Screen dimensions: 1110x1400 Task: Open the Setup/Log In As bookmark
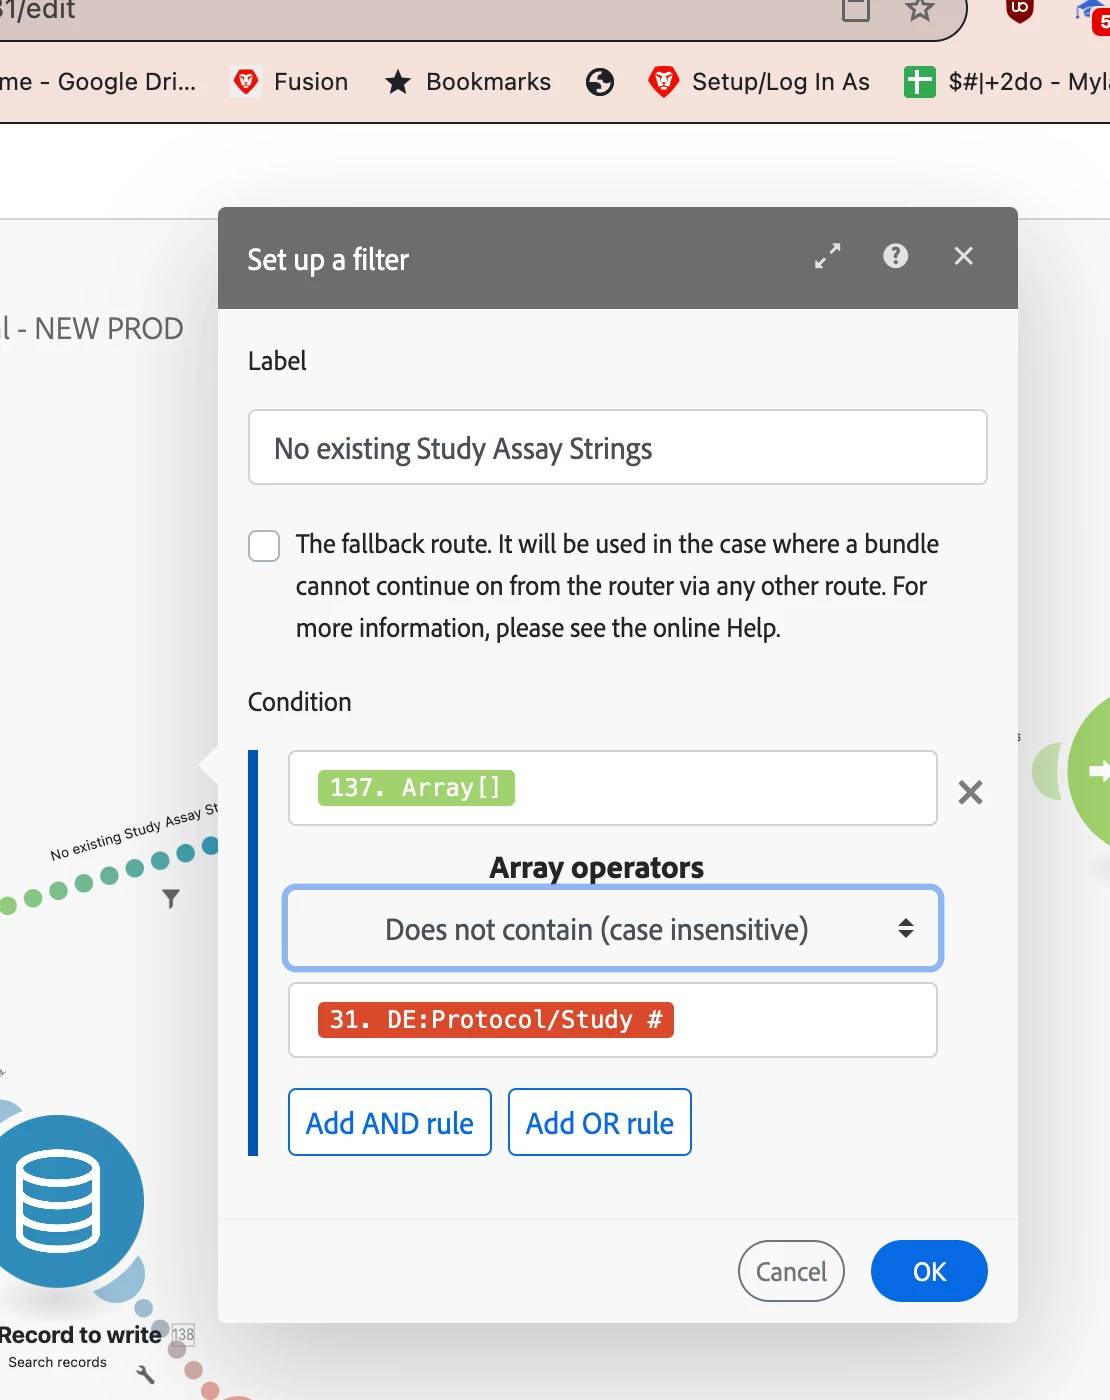[x=759, y=82]
